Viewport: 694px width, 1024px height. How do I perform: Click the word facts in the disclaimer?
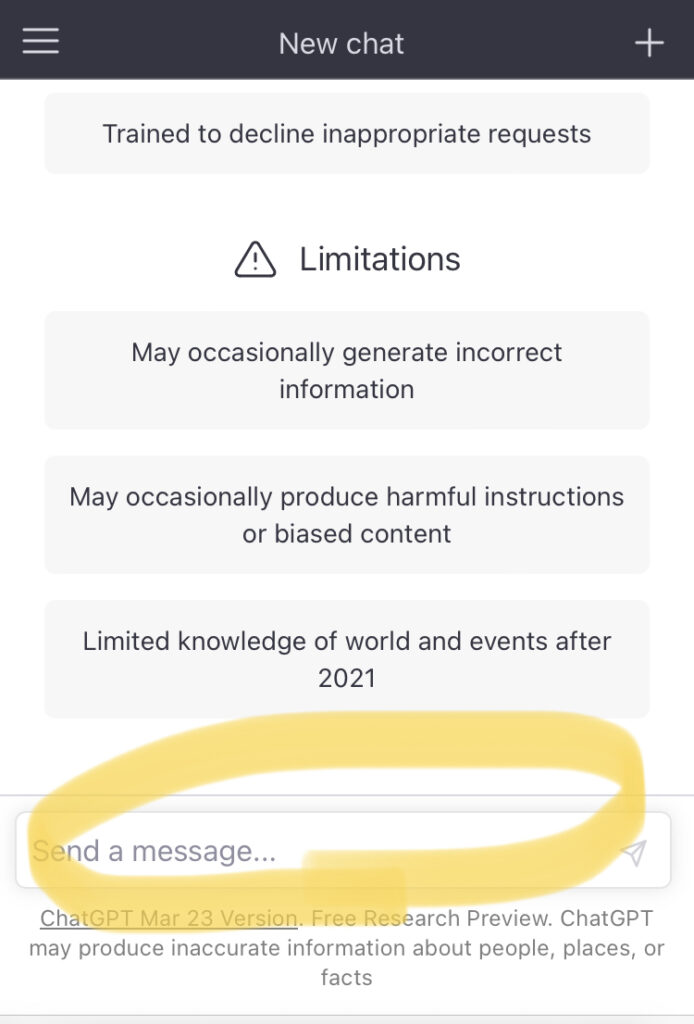[347, 978]
